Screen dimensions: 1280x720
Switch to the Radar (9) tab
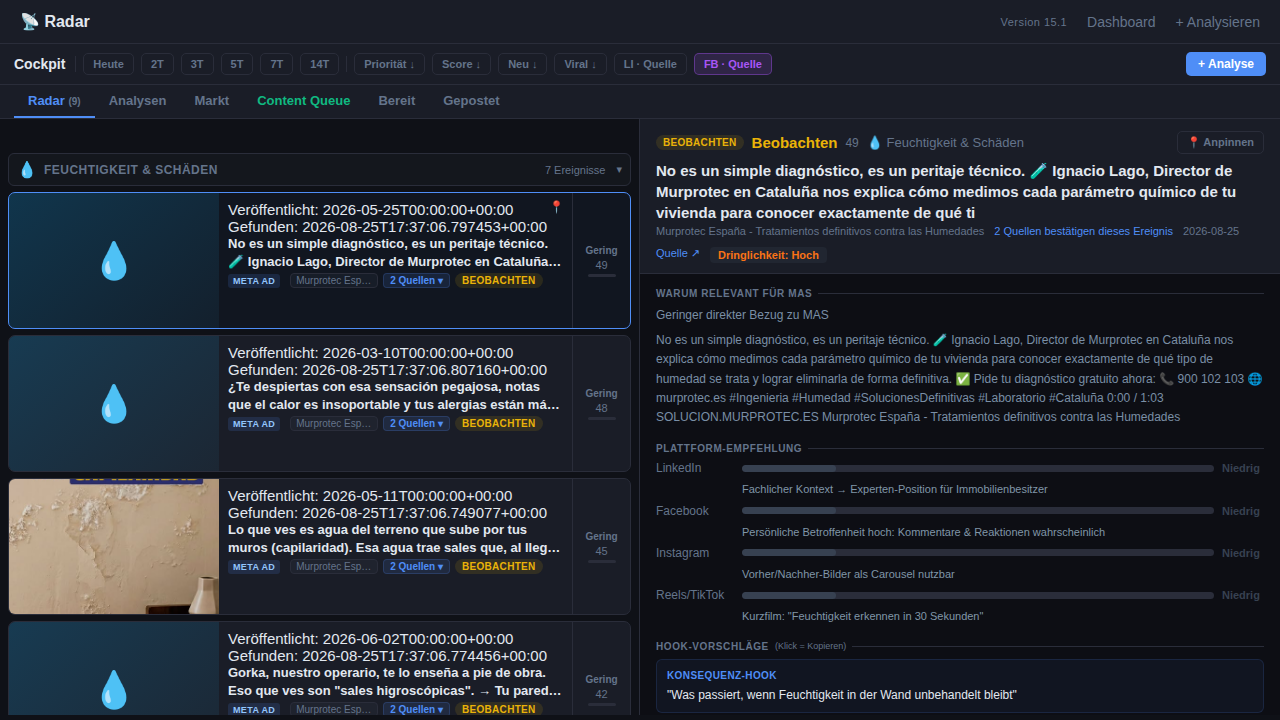tap(54, 101)
